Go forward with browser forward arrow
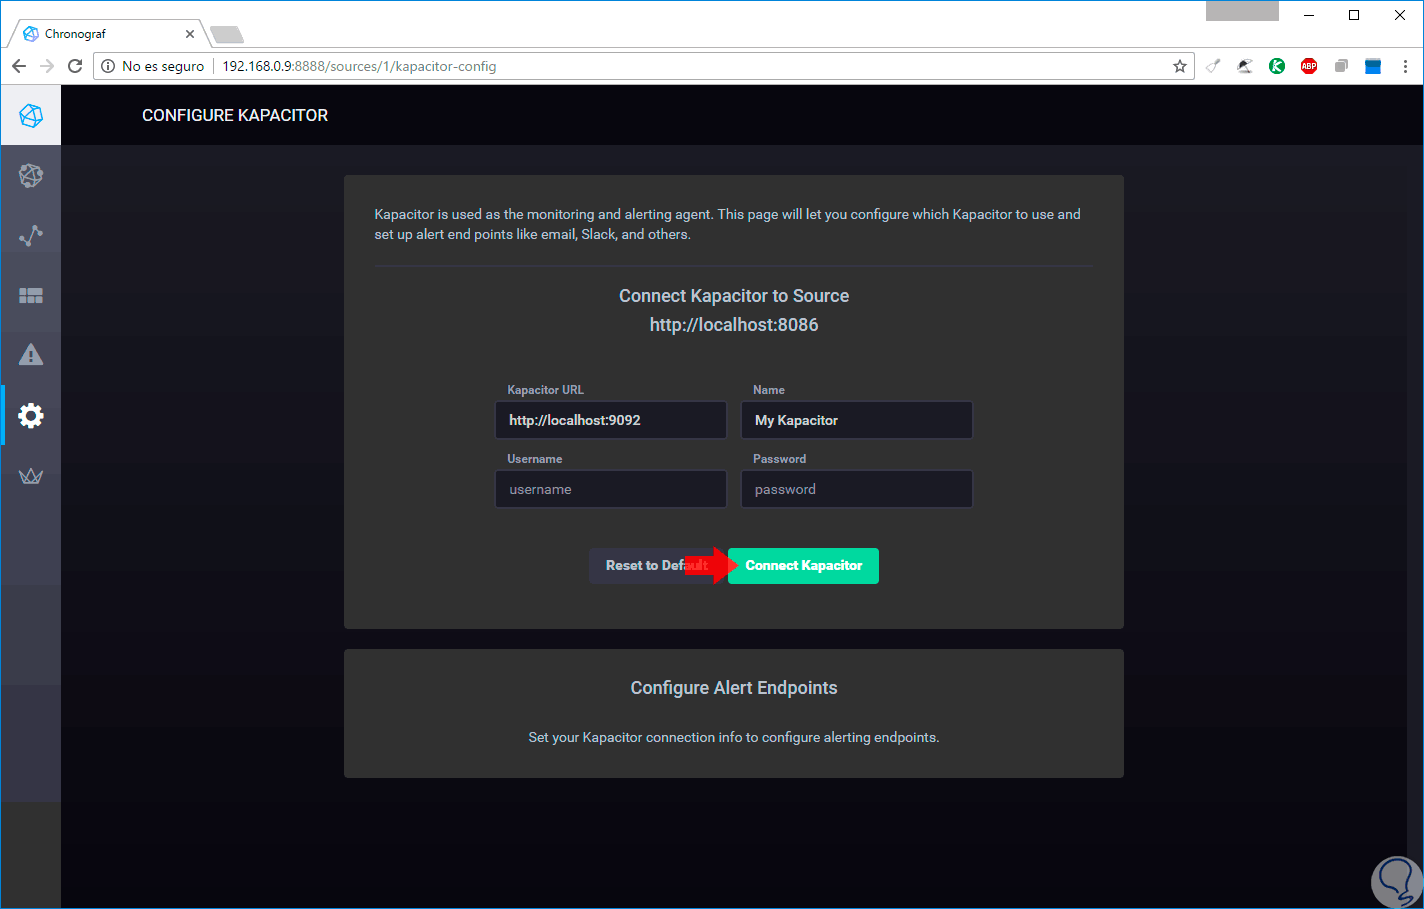 (x=47, y=66)
